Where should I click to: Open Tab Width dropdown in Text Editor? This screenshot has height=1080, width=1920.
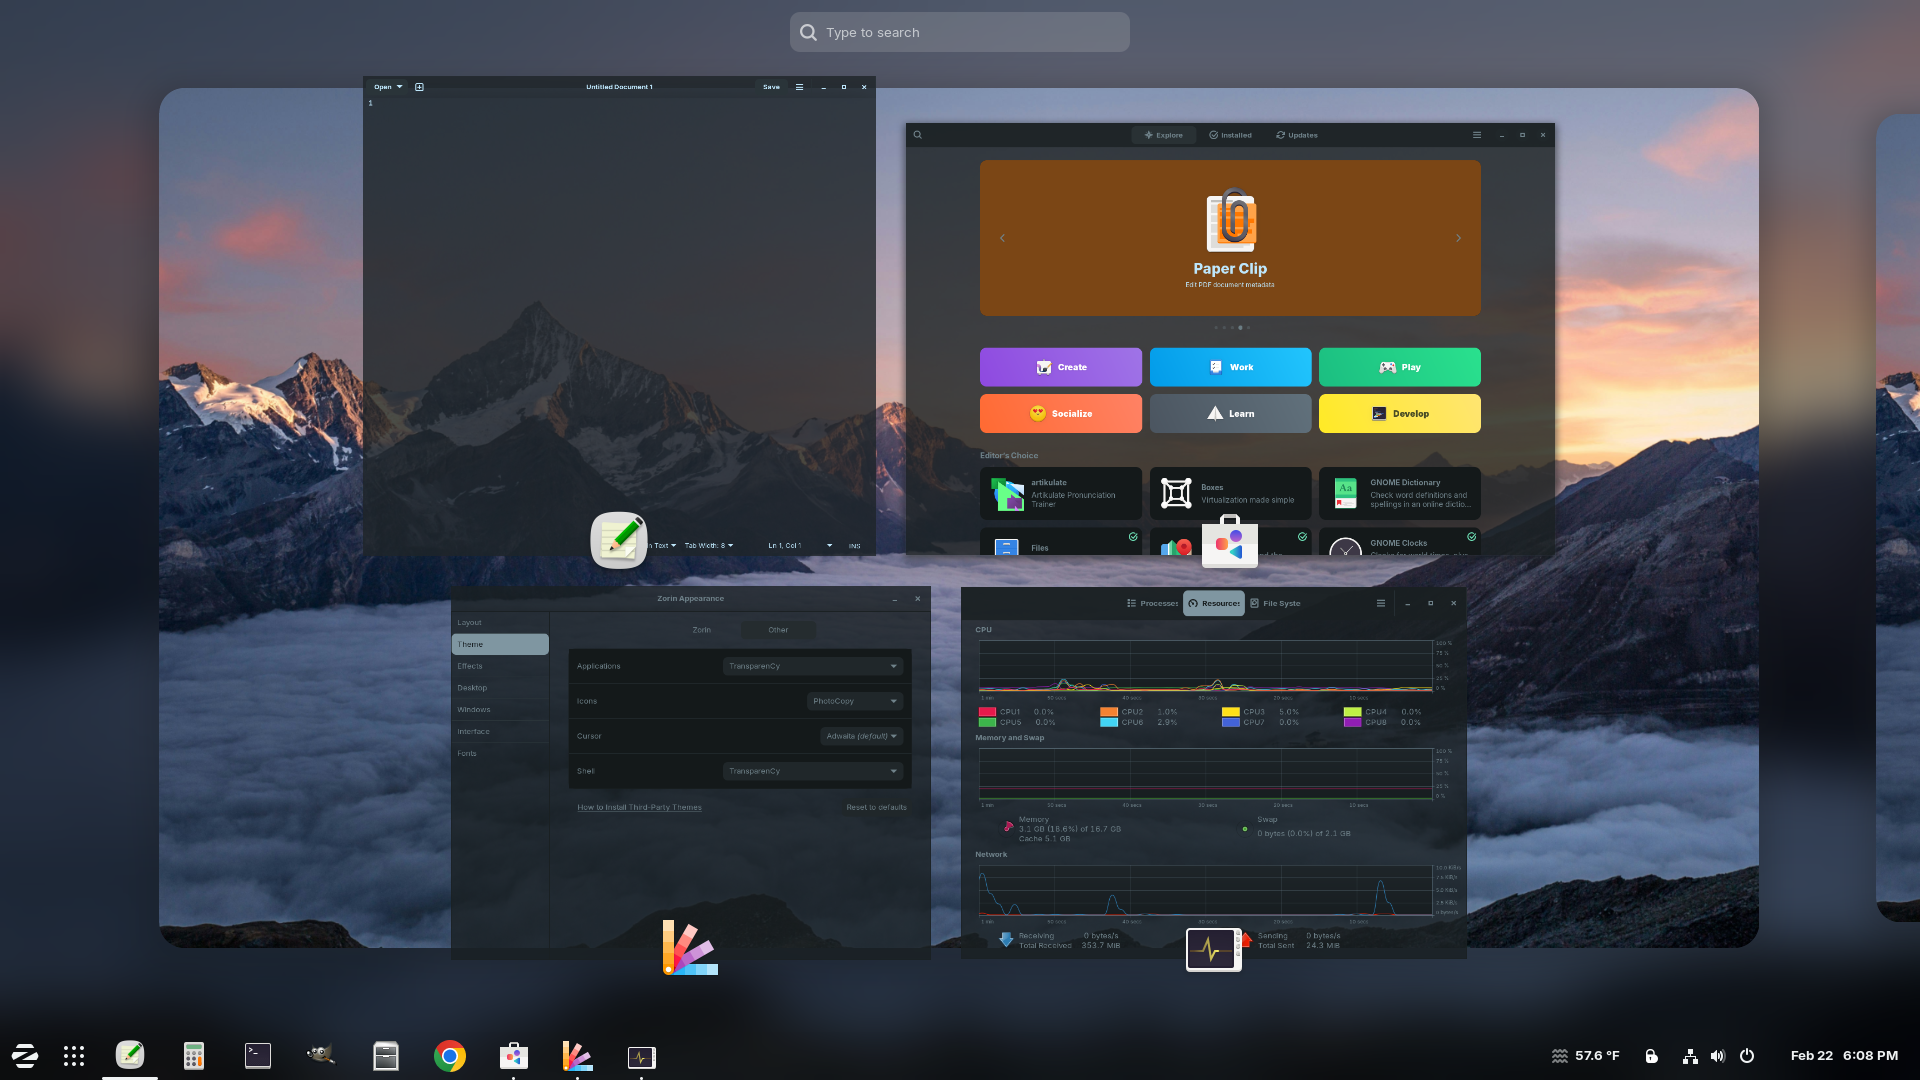[x=709, y=546]
